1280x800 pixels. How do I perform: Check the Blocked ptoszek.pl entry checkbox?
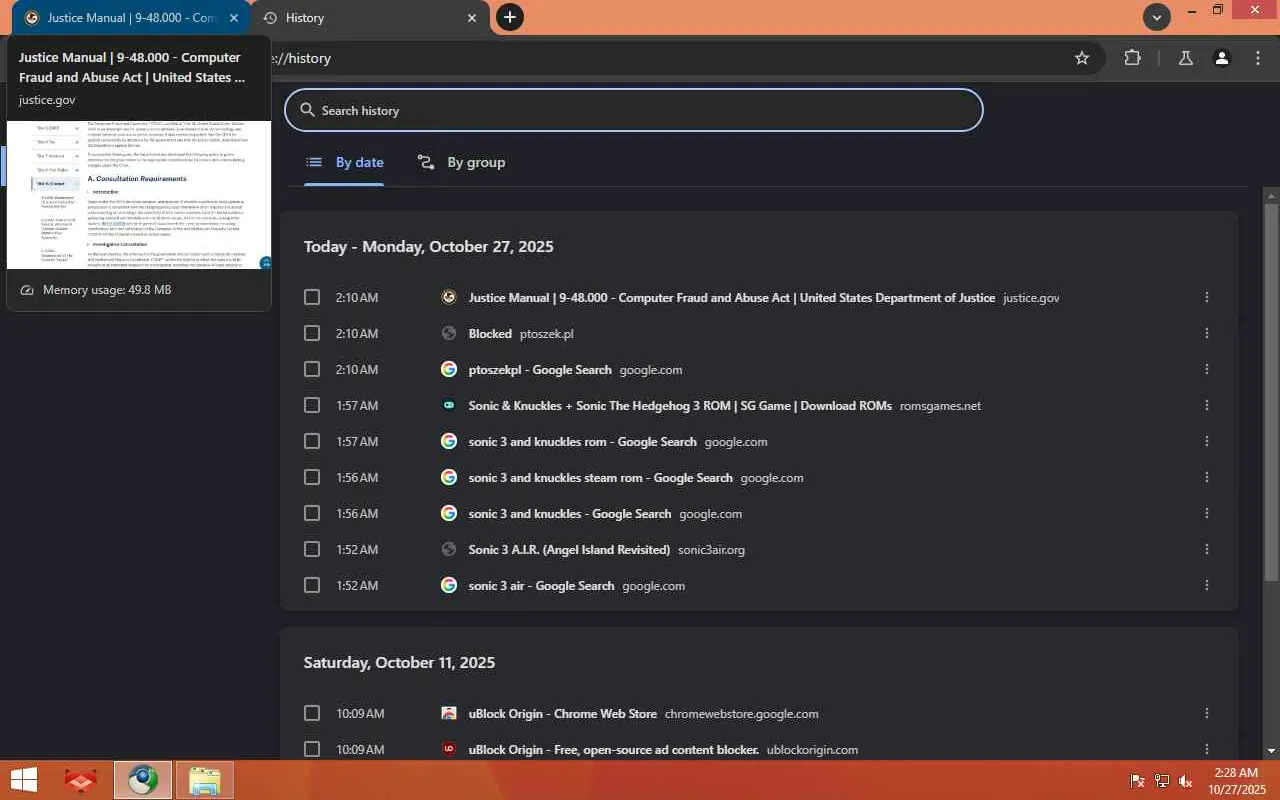[312, 333]
